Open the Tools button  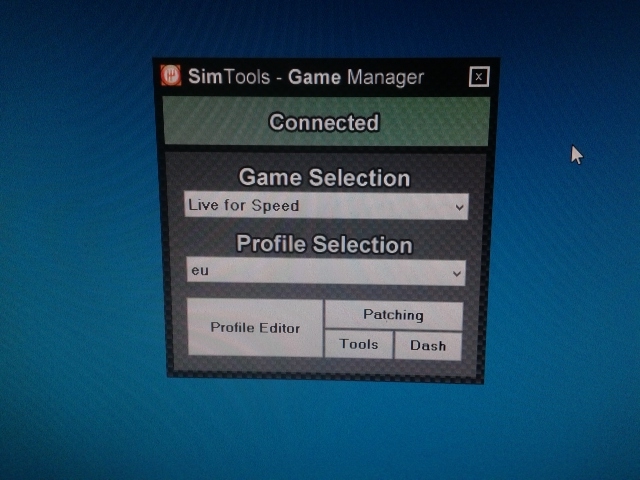coord(359,344)
